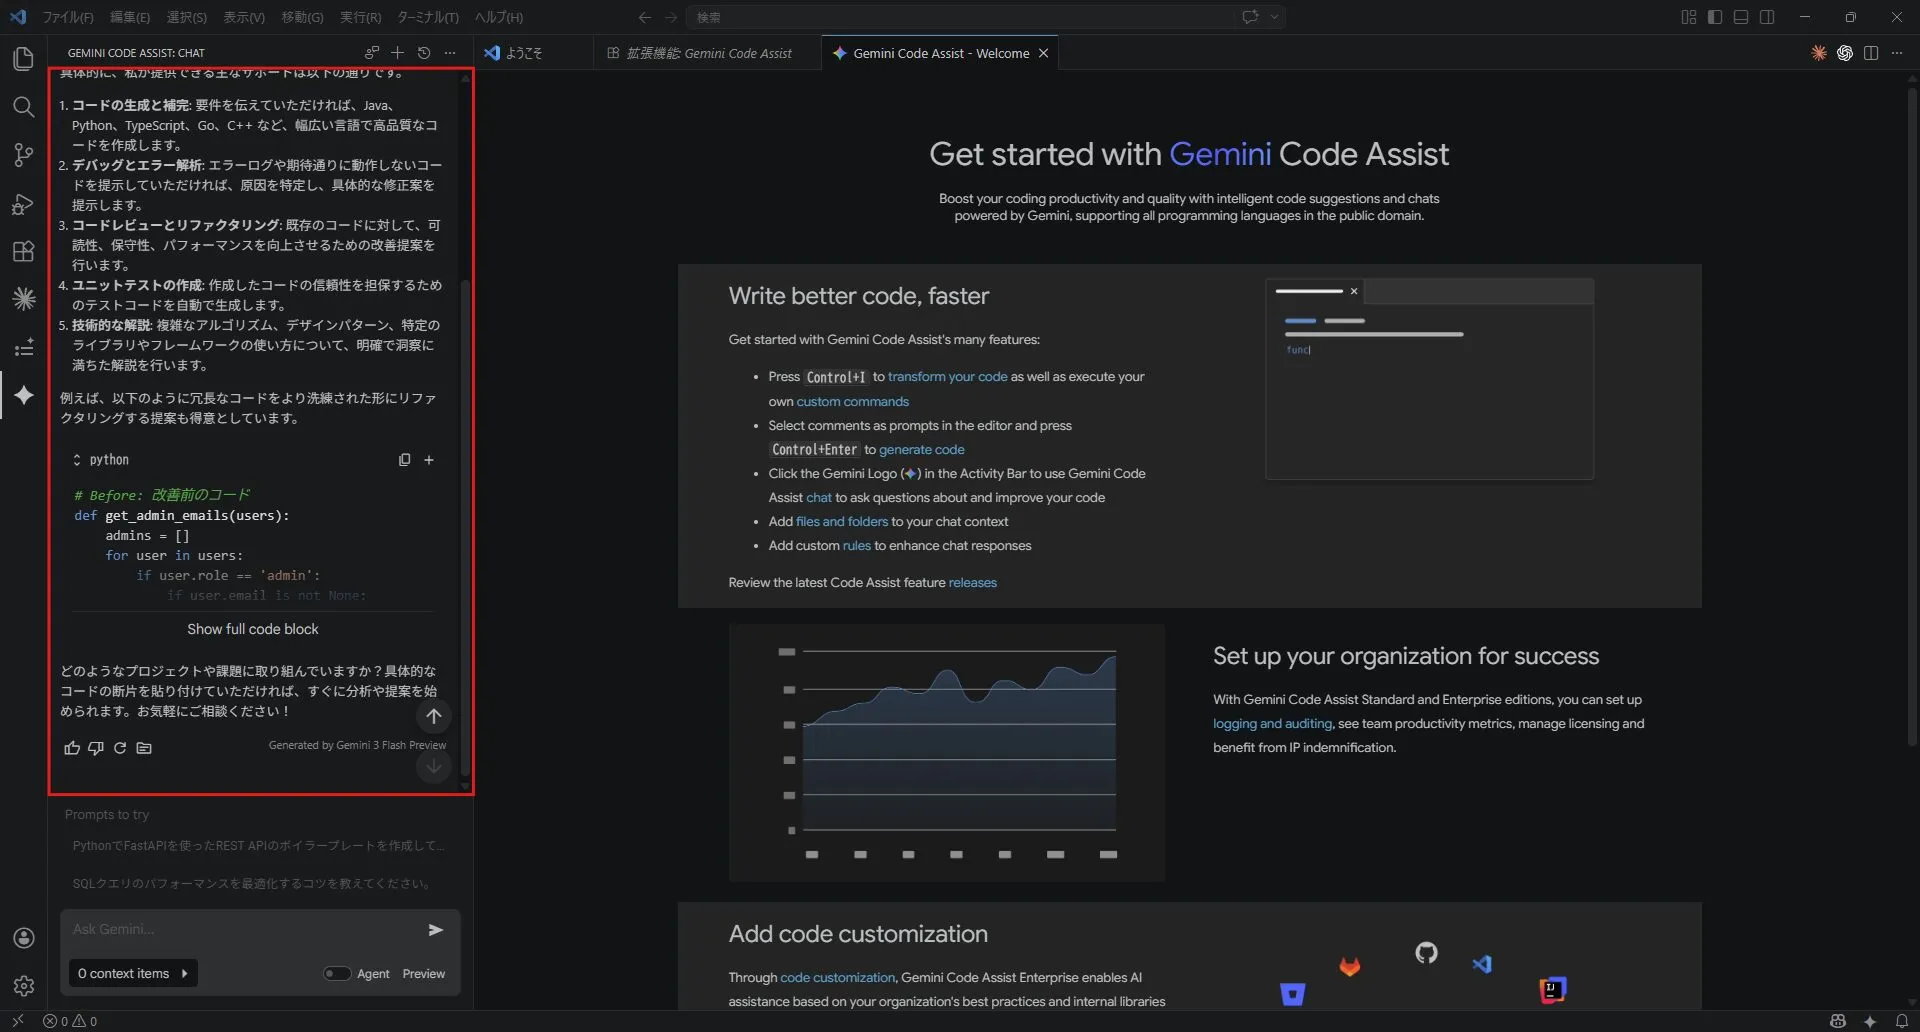Select the SQL query optimization suggested prompt
This screenshot has height=1032, width=1920.
point(252,884)
